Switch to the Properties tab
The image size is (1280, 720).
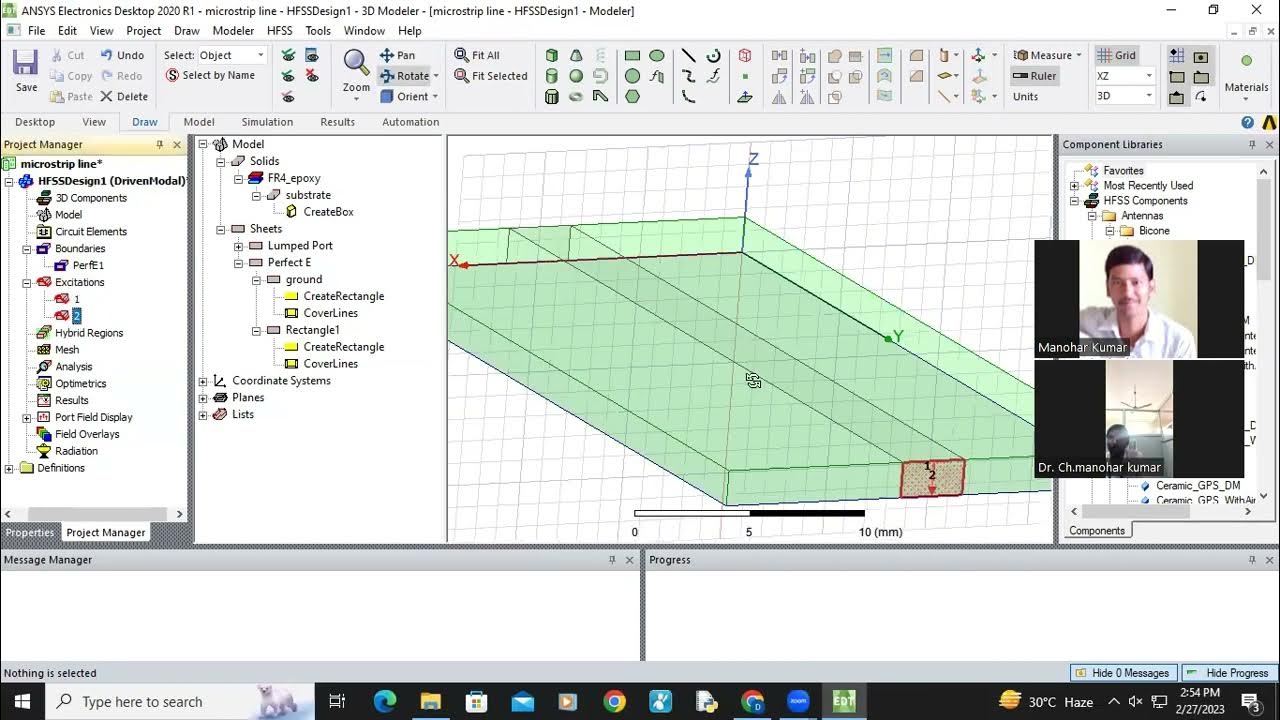pyautogui.click(x=29, y=533)
